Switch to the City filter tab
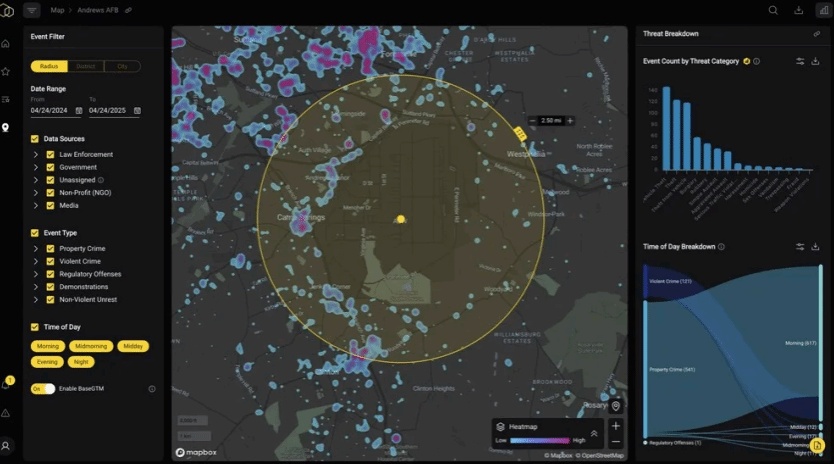The image size is (834, 464). pyautogui.click(x=122, y=67)
